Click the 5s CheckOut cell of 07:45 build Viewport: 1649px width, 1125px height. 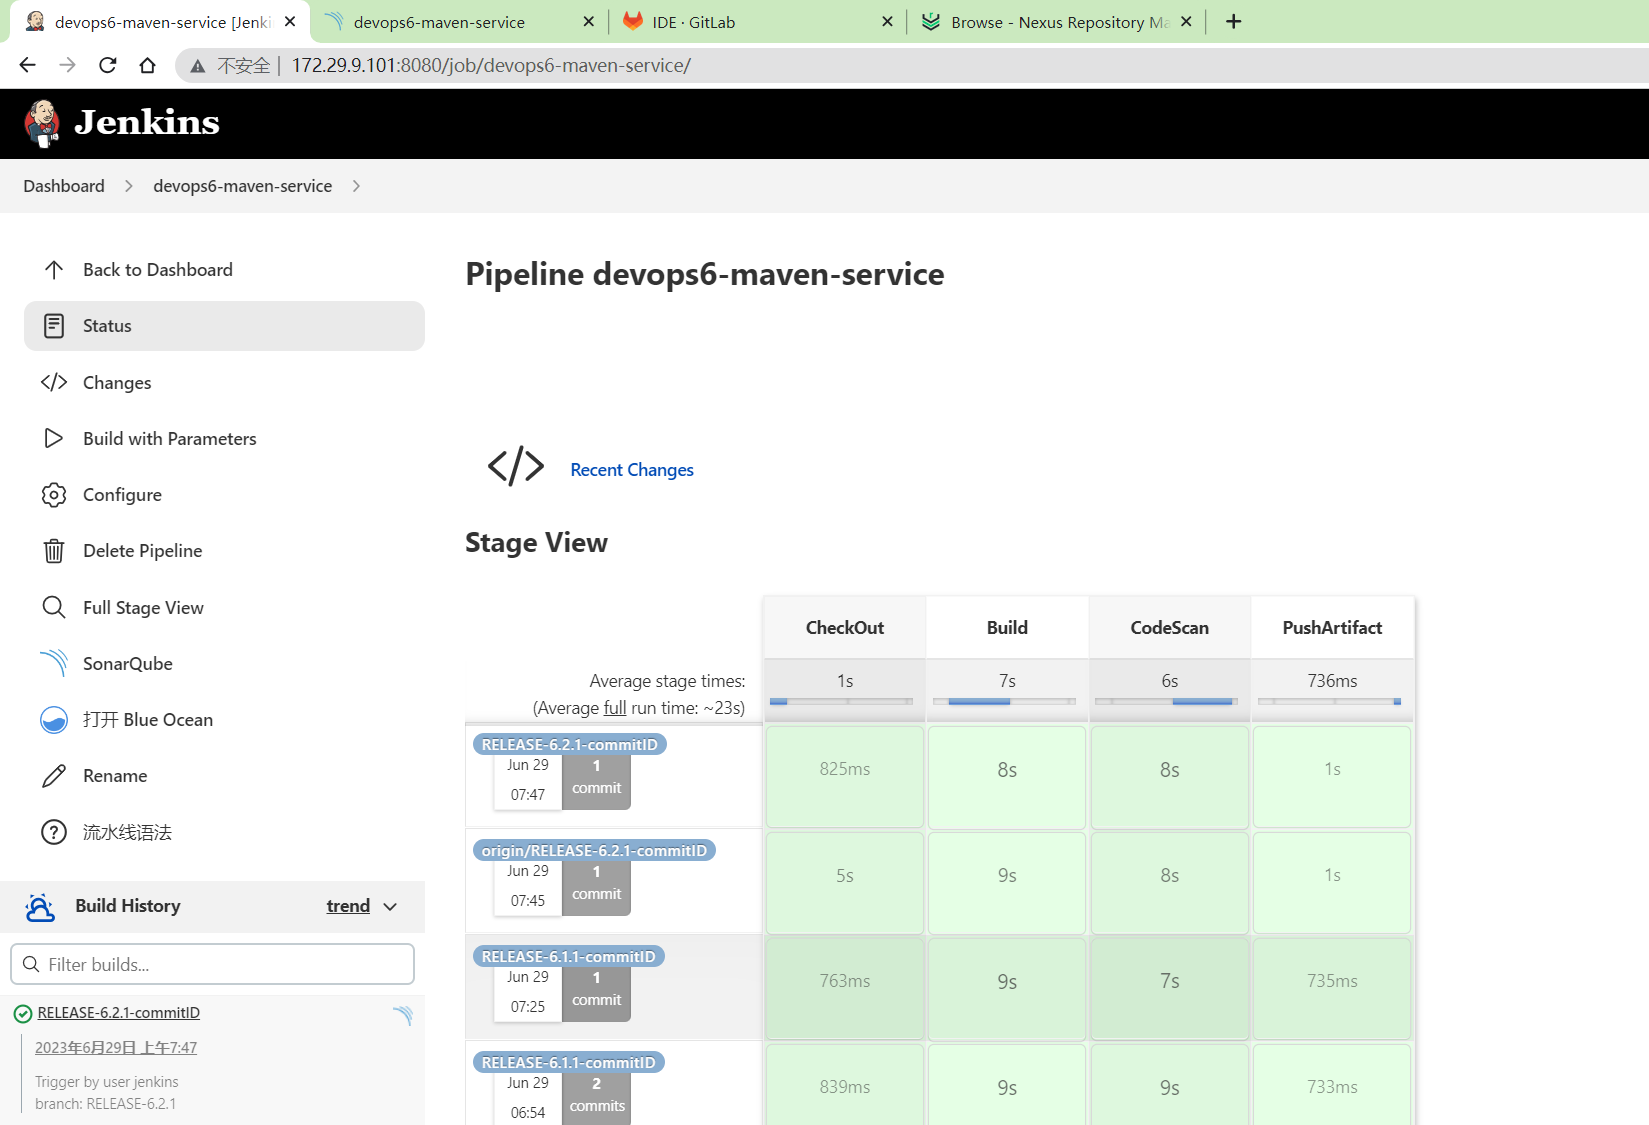(845, 882)
